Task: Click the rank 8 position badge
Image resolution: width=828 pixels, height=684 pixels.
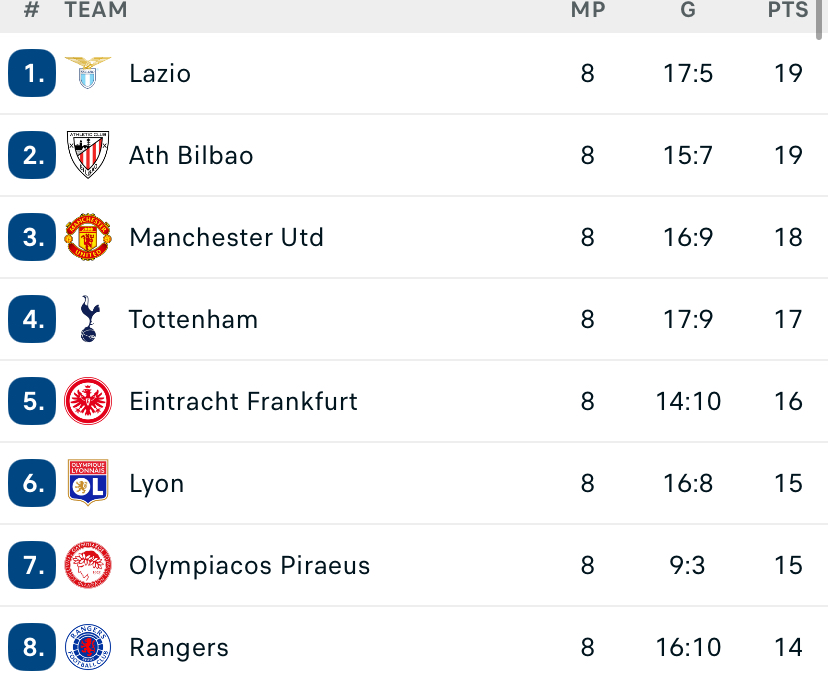Action: point(32,647)
